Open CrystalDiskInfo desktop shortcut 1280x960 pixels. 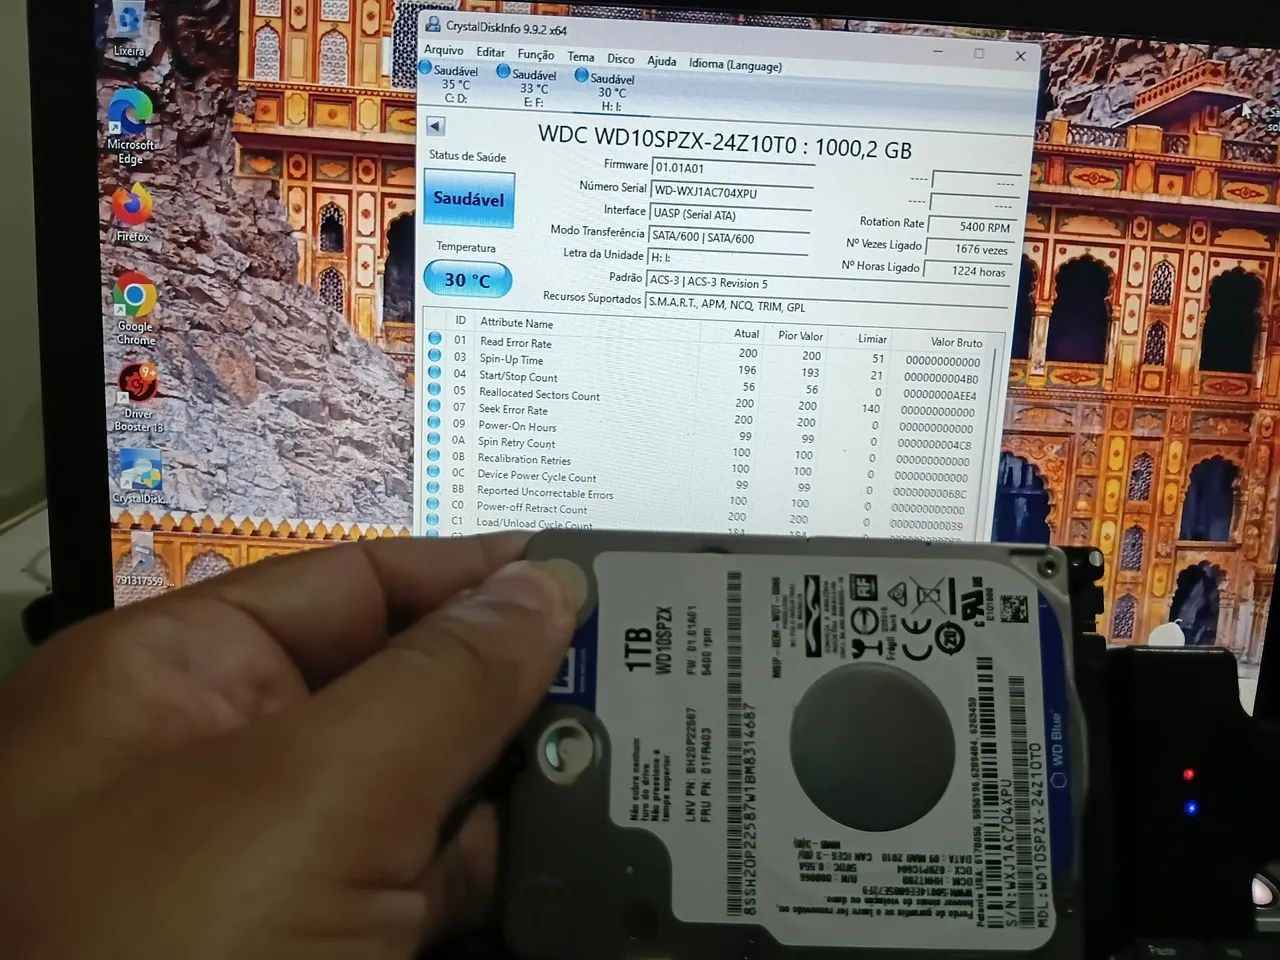[x=140, y=474]
